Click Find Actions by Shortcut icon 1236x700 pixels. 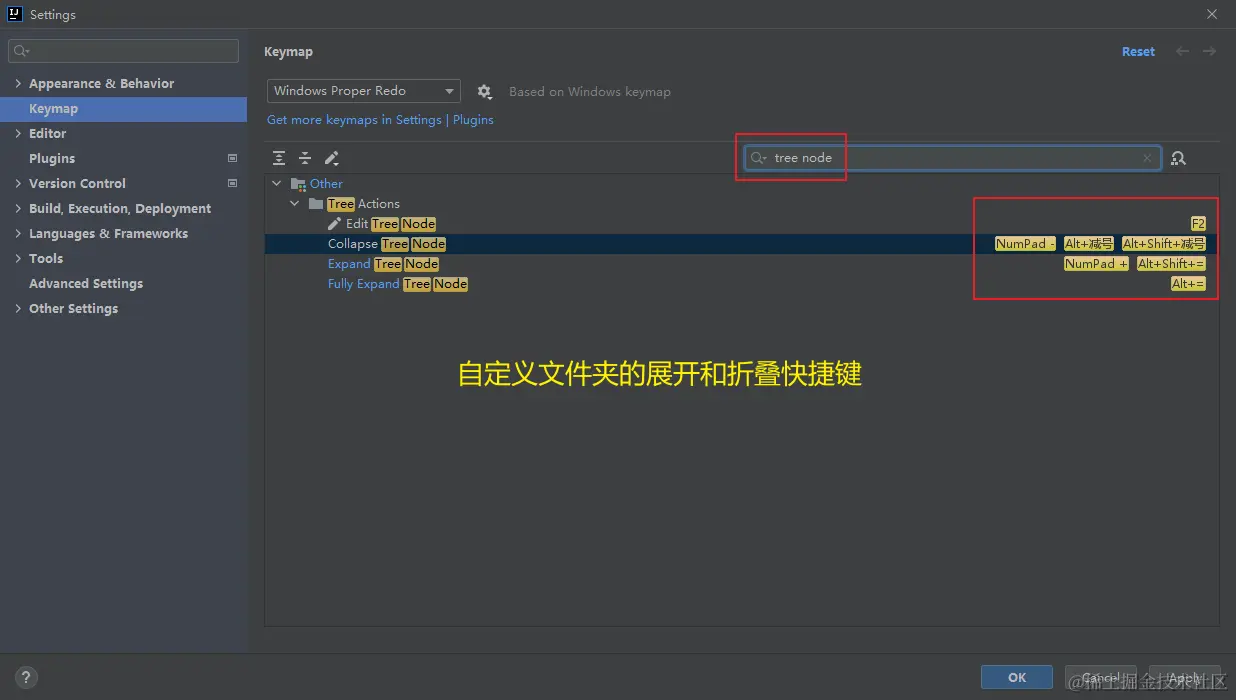(x=1178, y=158)
